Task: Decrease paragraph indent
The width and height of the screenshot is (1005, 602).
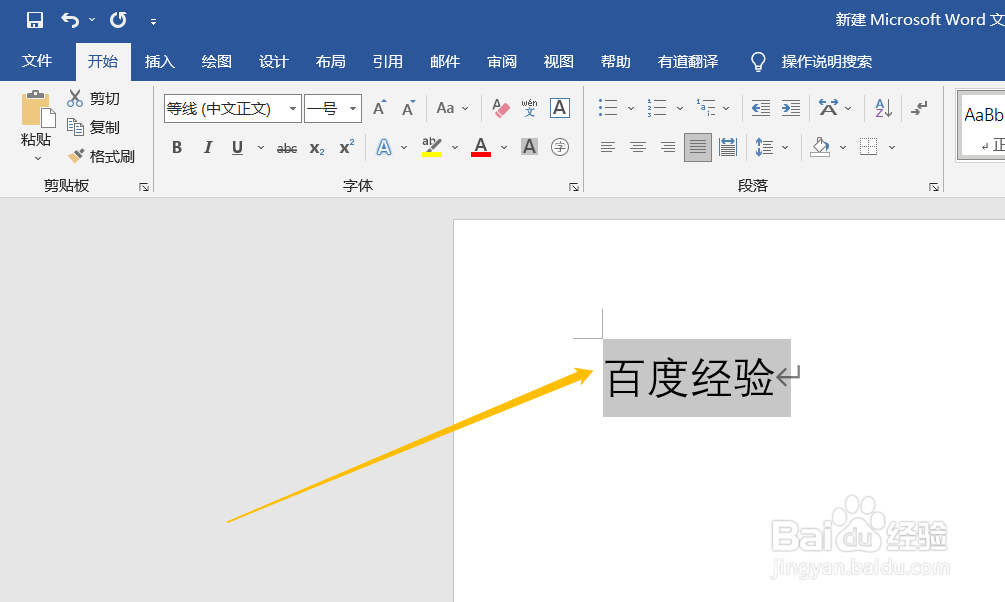Action: tap(761, 108)
